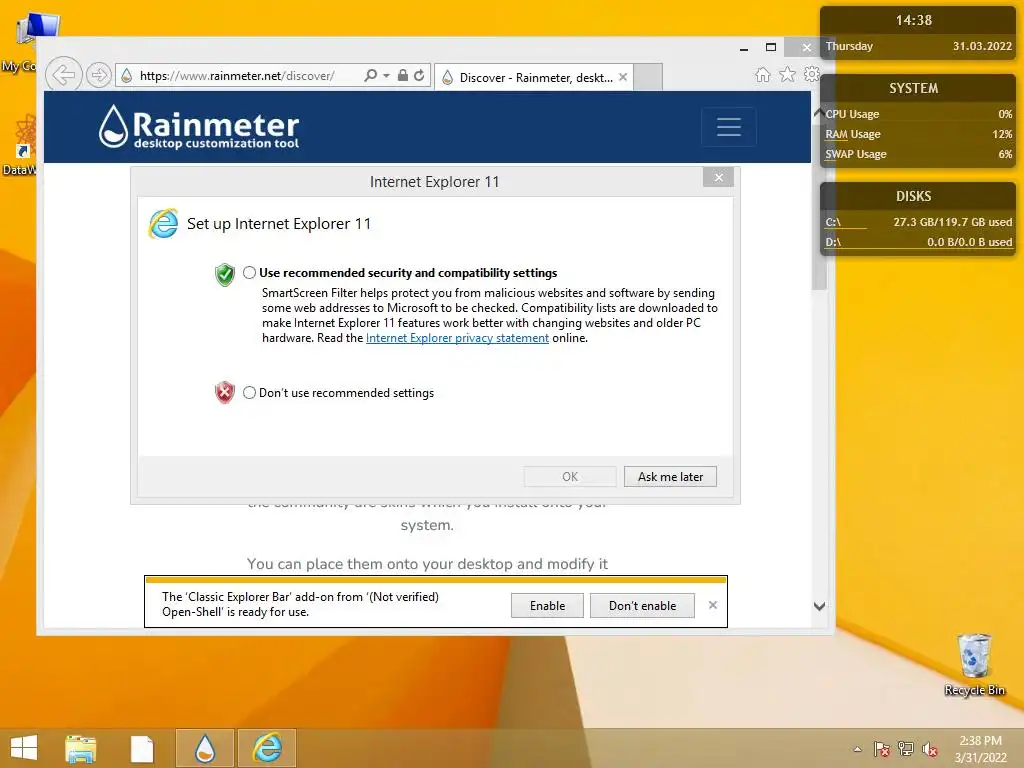
Task: Click the search magnifier in address bar
Action: [x=370, y=75]
